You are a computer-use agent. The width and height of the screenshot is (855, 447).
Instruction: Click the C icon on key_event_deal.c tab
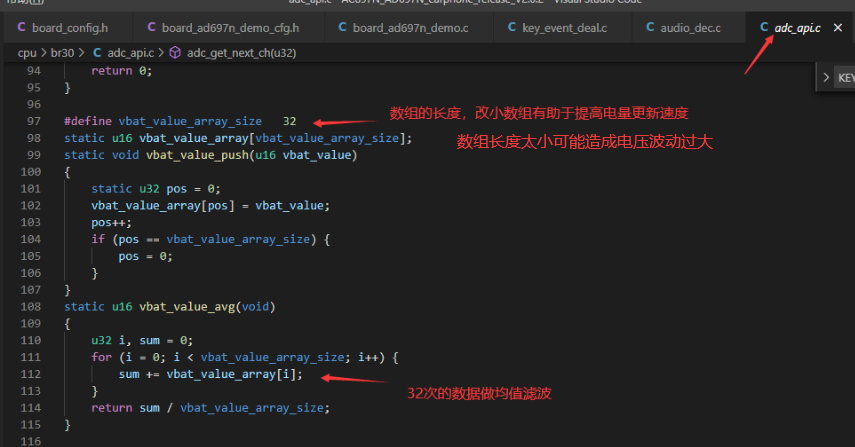pyautogui.click(x=512, y=27)
